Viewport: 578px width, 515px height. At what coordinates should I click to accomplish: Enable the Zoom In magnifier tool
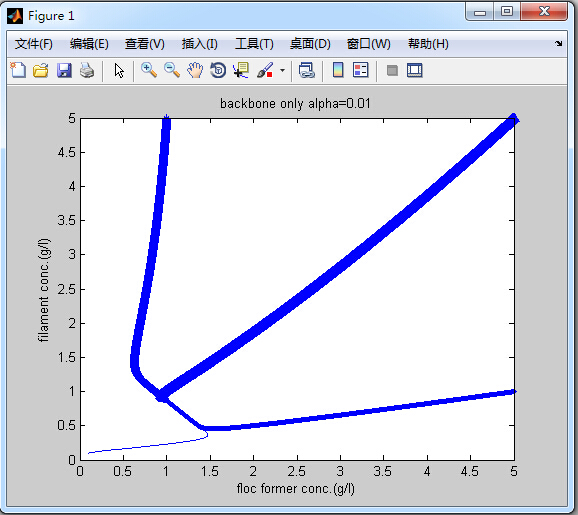click(149, 70)
